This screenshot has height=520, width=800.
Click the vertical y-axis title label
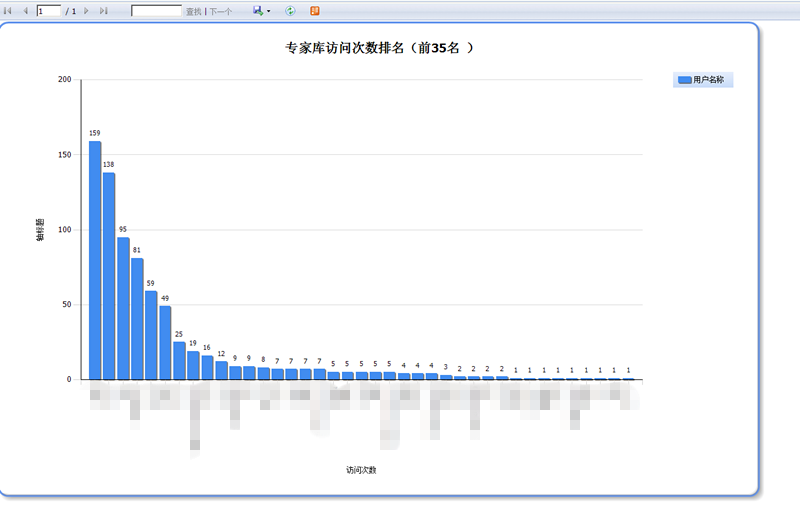click(40, 230)
